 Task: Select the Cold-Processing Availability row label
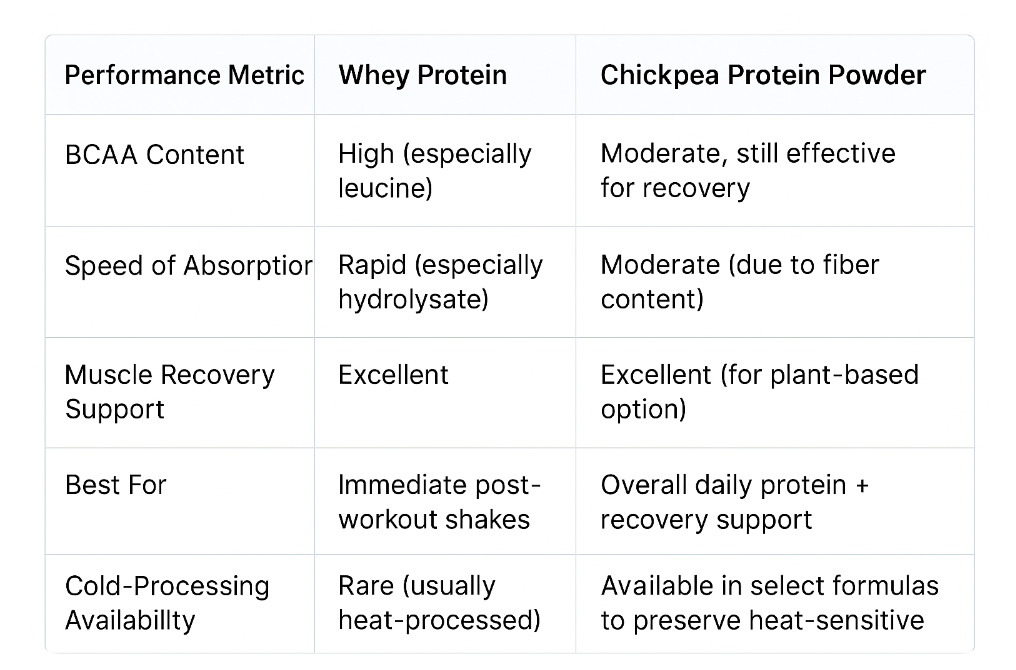(166, 603)
